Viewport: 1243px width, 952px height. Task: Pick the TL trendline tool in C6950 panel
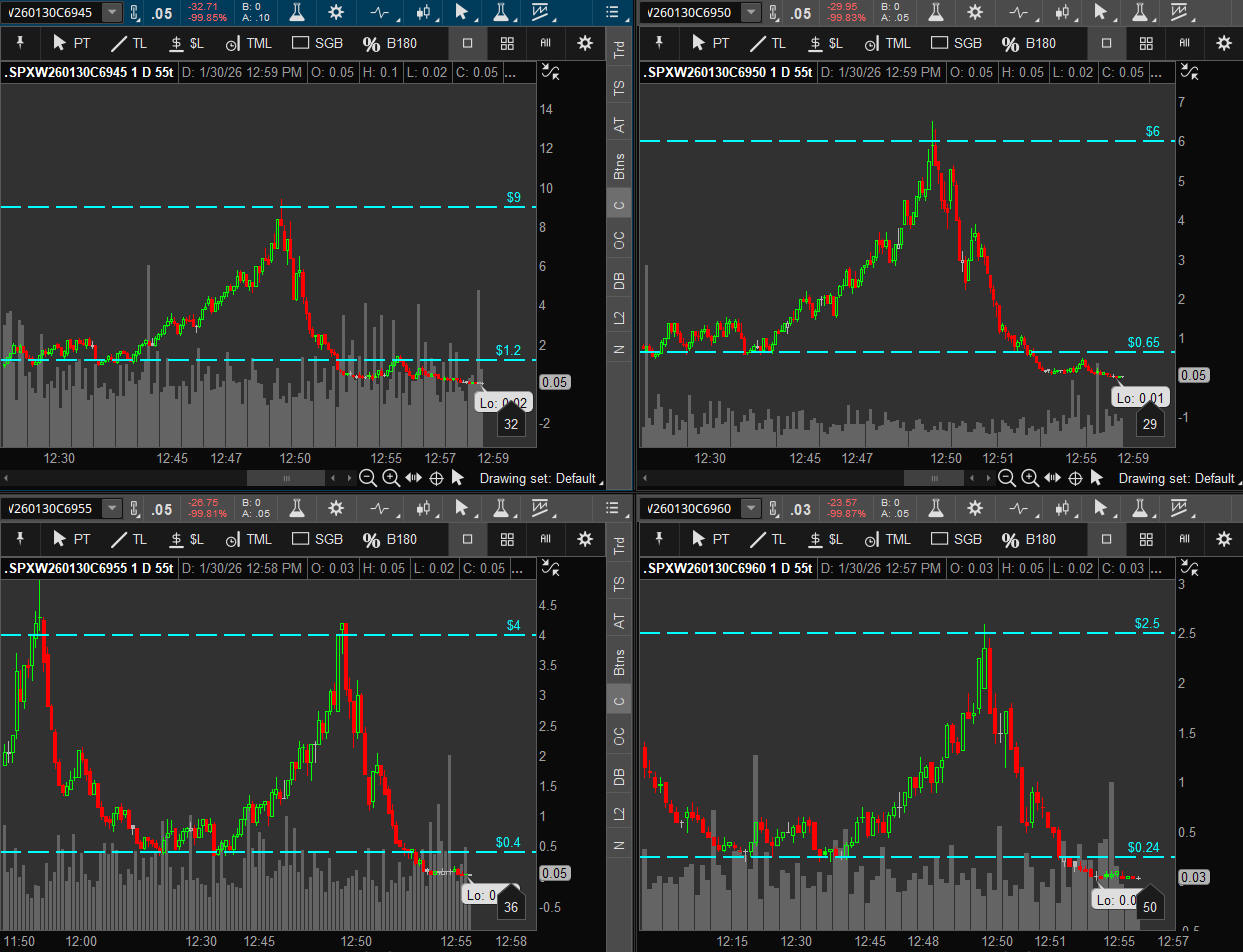767,44
